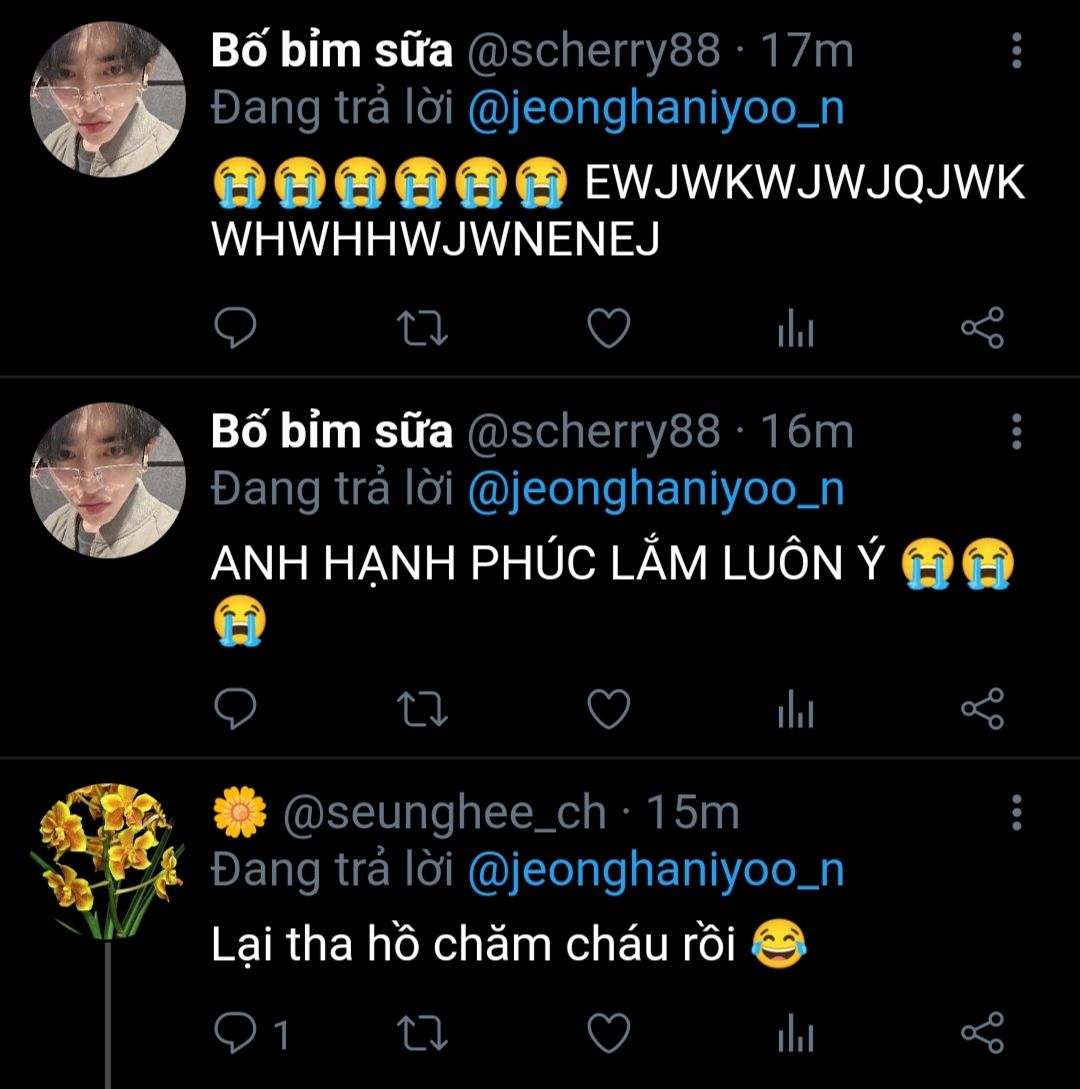The image size is (1080, 1089).
Task: Reply to the EWJWKWJWJQJWK tweet
Action: tap(236, 329)
